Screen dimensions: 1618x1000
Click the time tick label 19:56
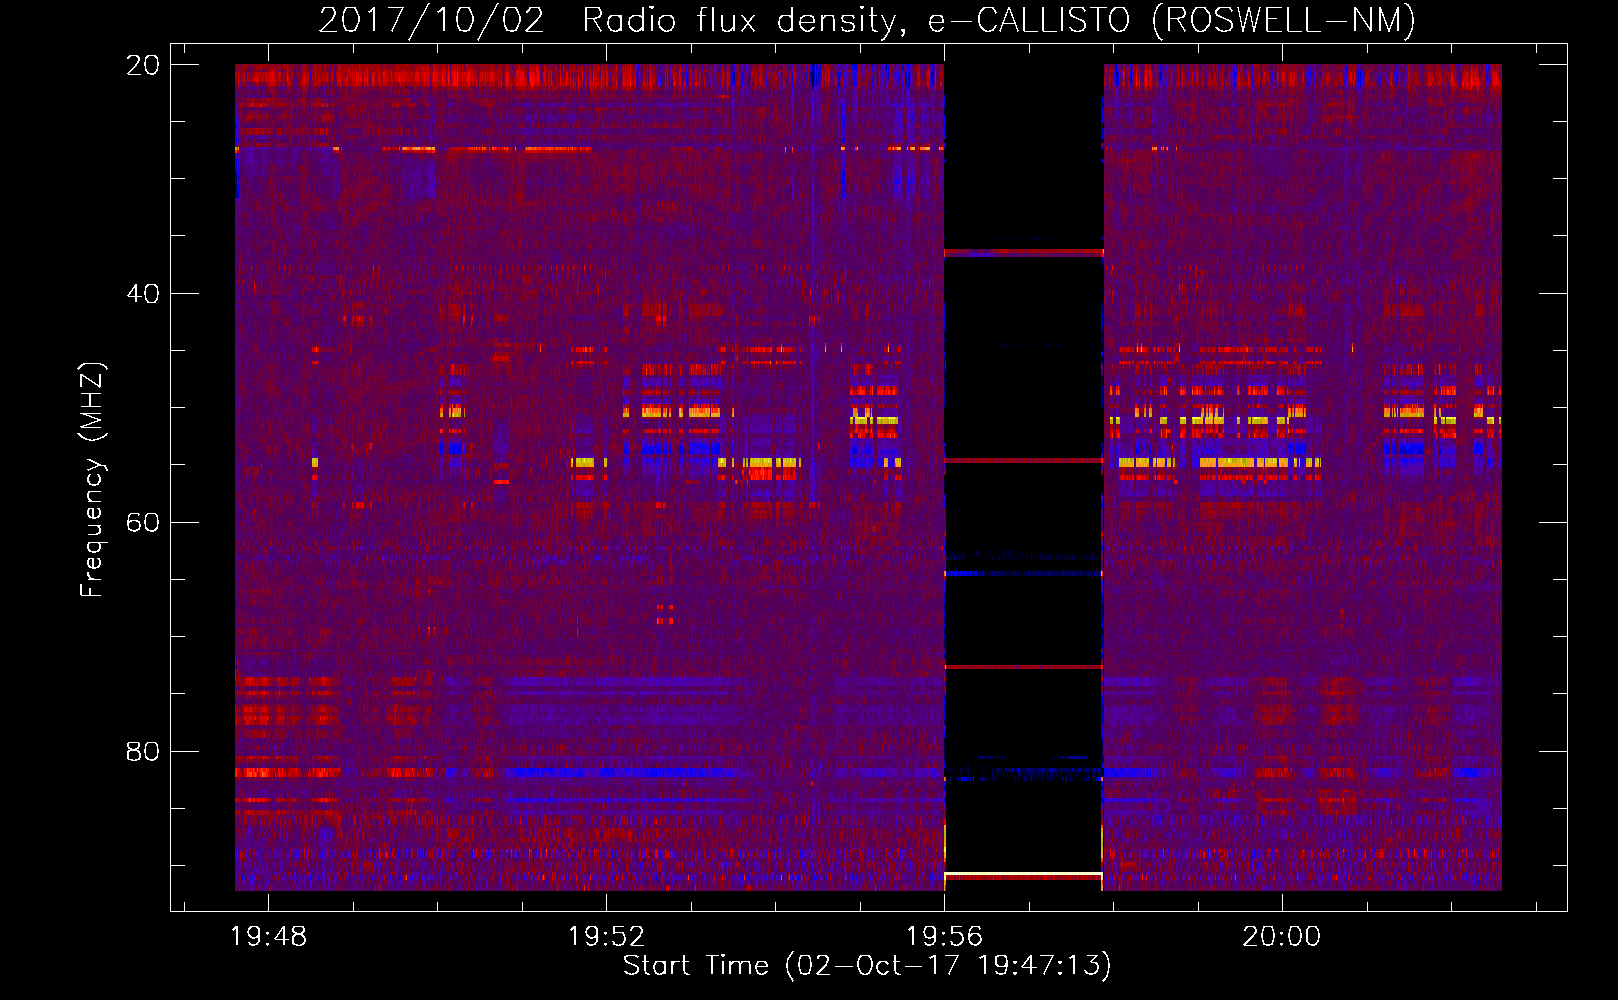pyautogui.click(x=944, y=937)
